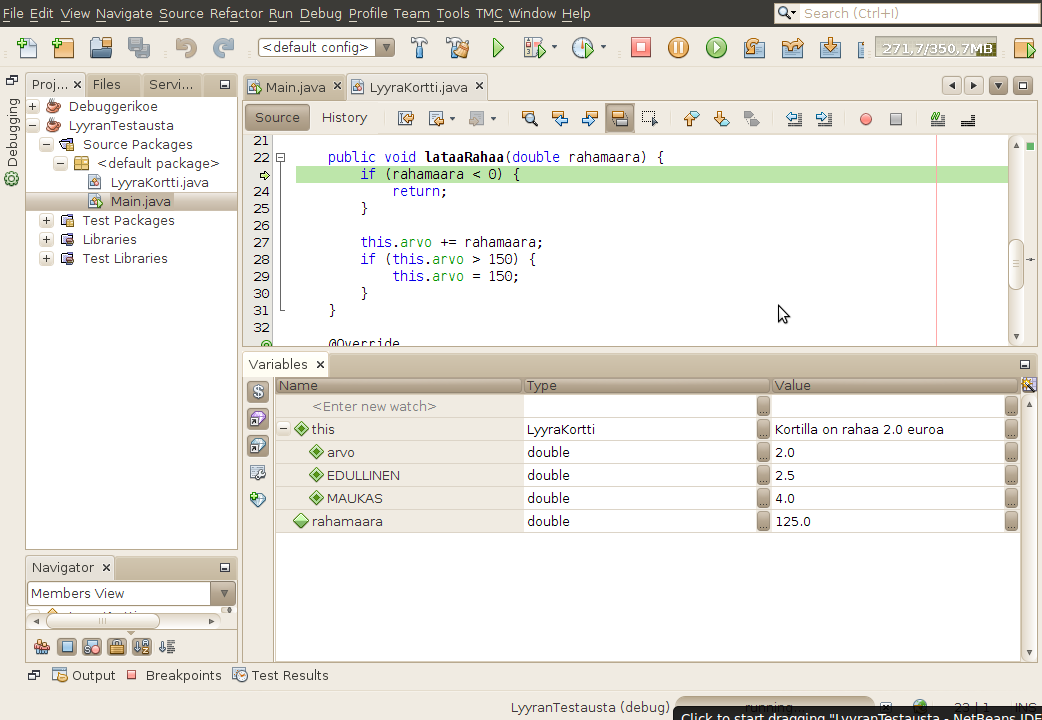
Task: Toggle Show Static Members filter in Navigator
Action: coord(91,647)
